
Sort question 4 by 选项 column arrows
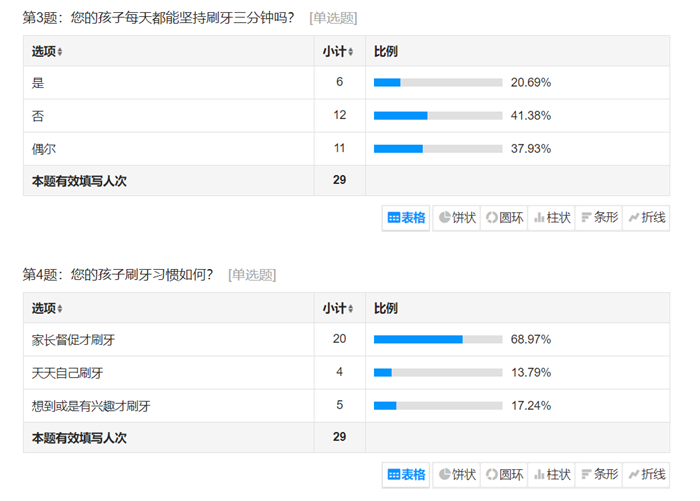tap(60, 309)
